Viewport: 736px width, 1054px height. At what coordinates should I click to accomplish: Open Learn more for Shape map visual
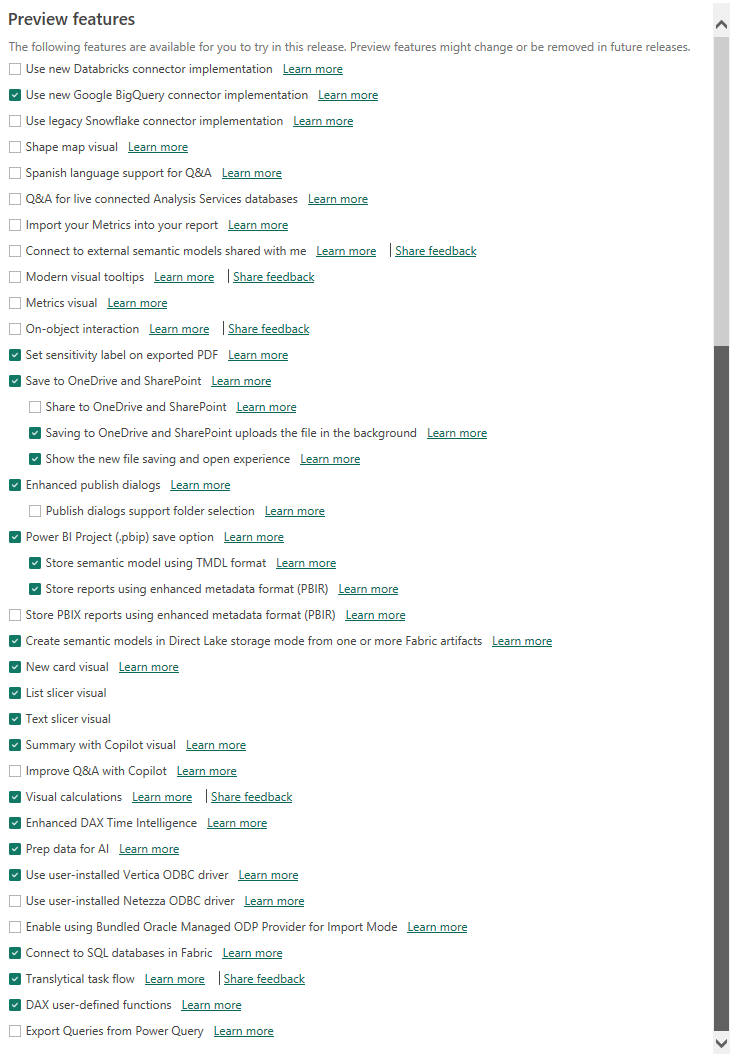(158, 147)
